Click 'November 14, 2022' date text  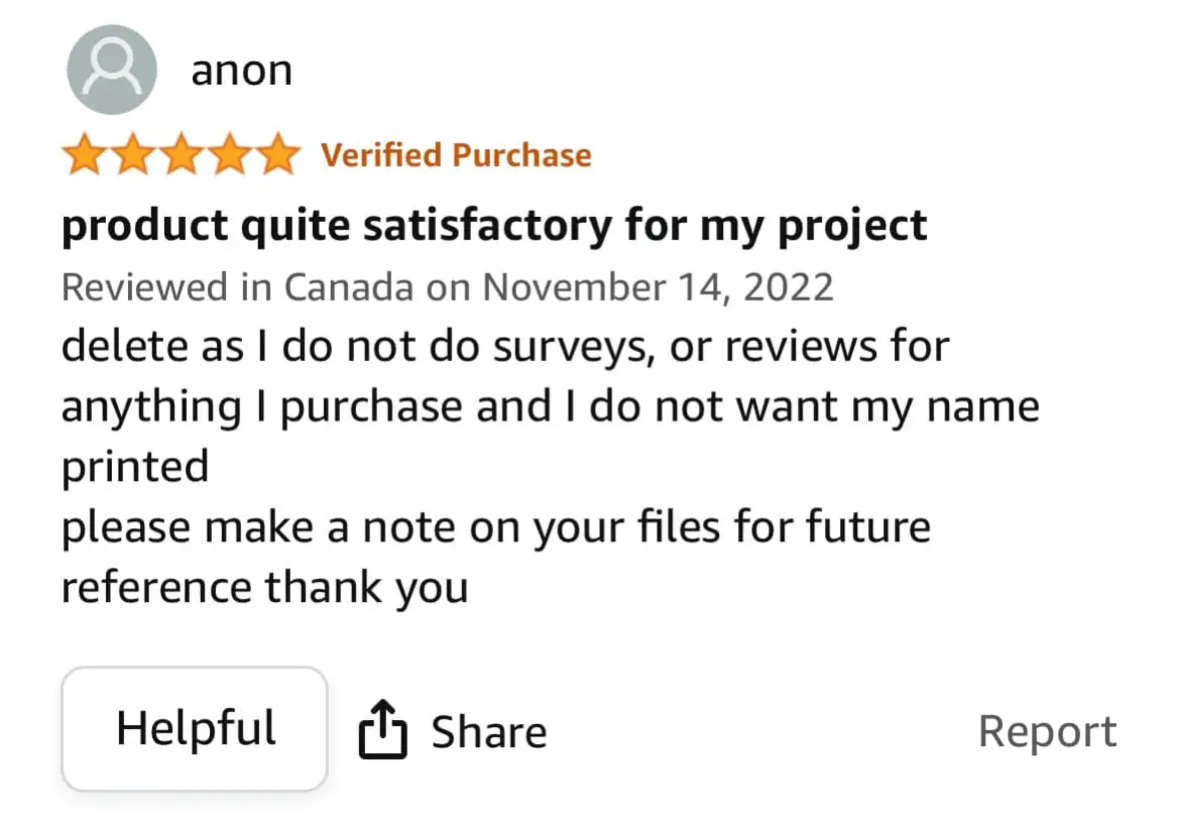coord(658,287)
